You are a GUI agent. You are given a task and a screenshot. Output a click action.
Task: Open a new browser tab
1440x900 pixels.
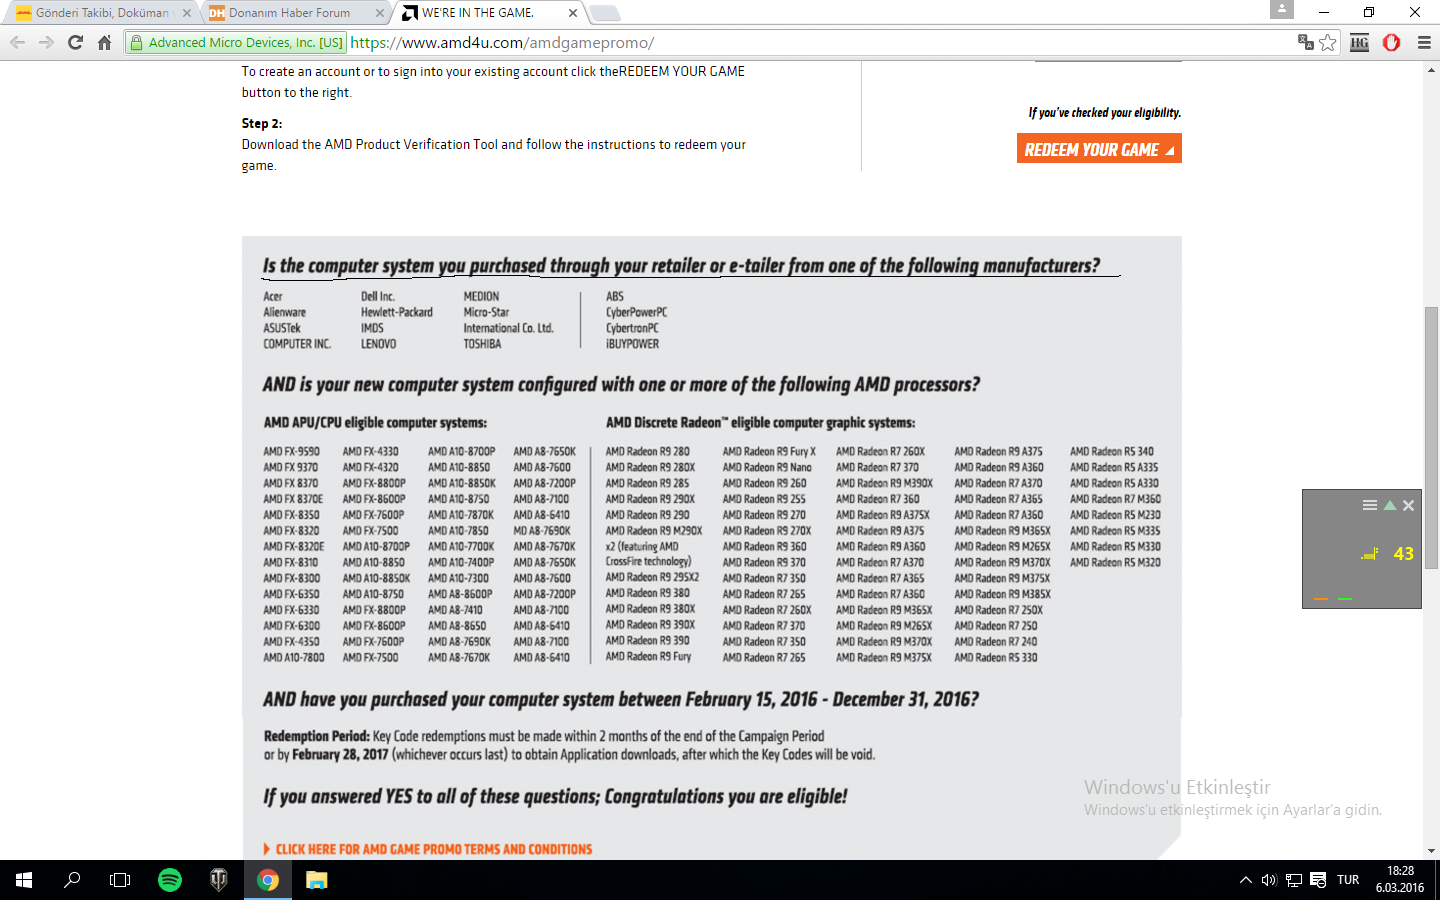(x=605, y=13)
